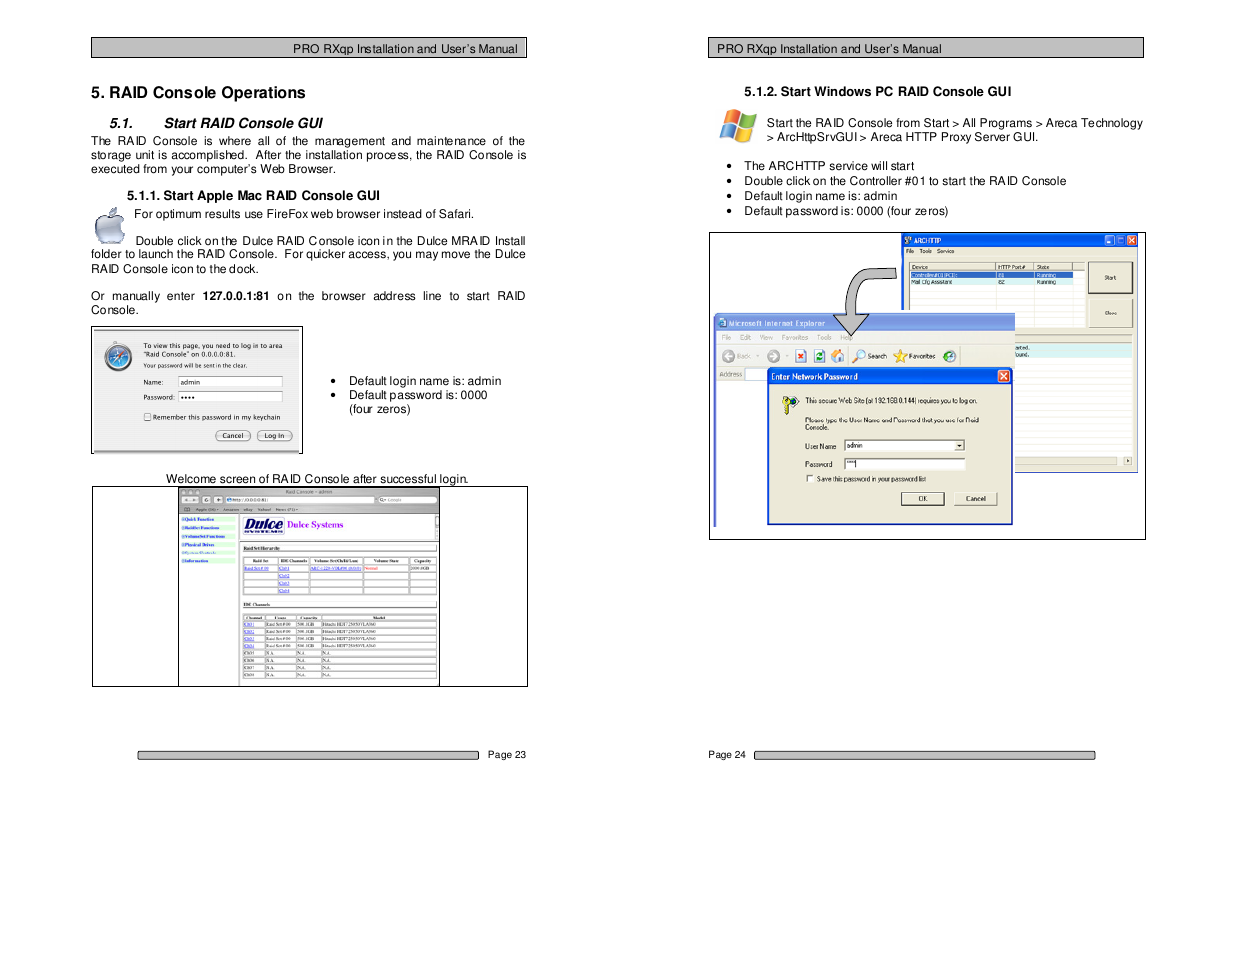Click the Safari compass icon in login dialog

click(118, 356)
